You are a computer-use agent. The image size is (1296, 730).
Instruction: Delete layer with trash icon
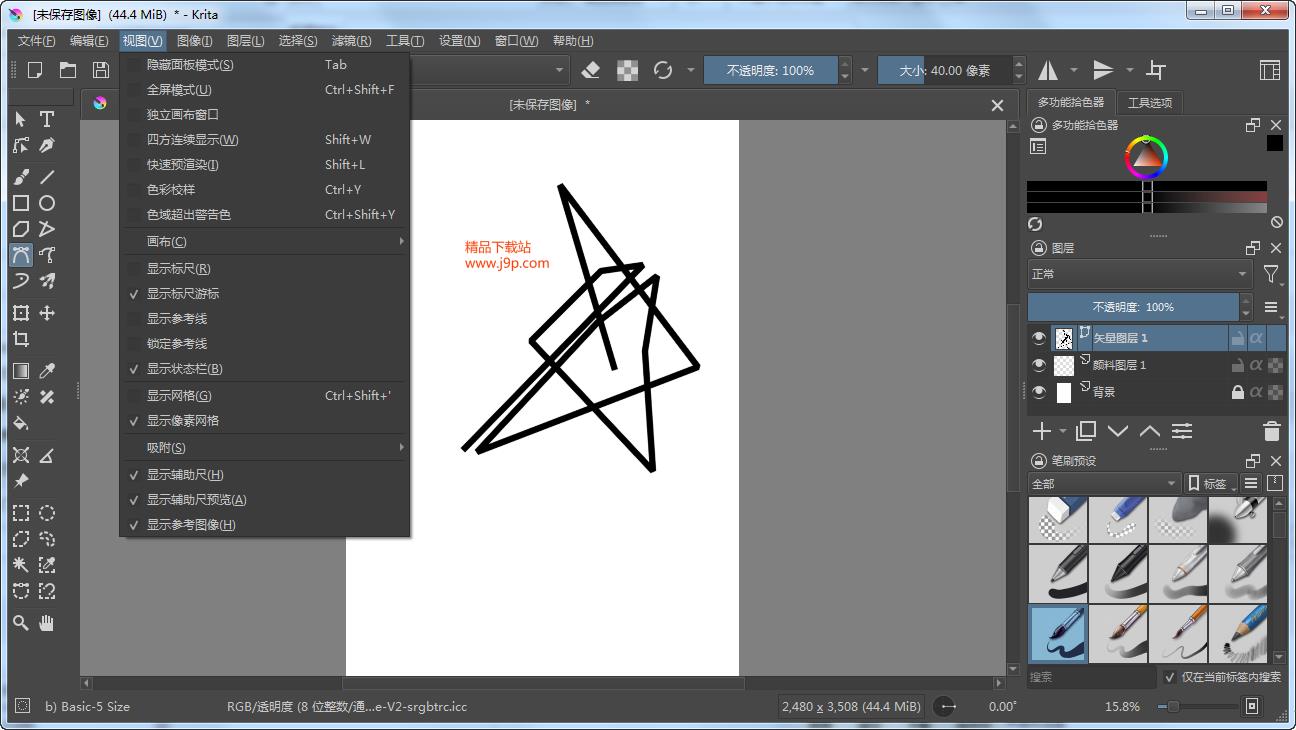click(x=1271, y=431)
